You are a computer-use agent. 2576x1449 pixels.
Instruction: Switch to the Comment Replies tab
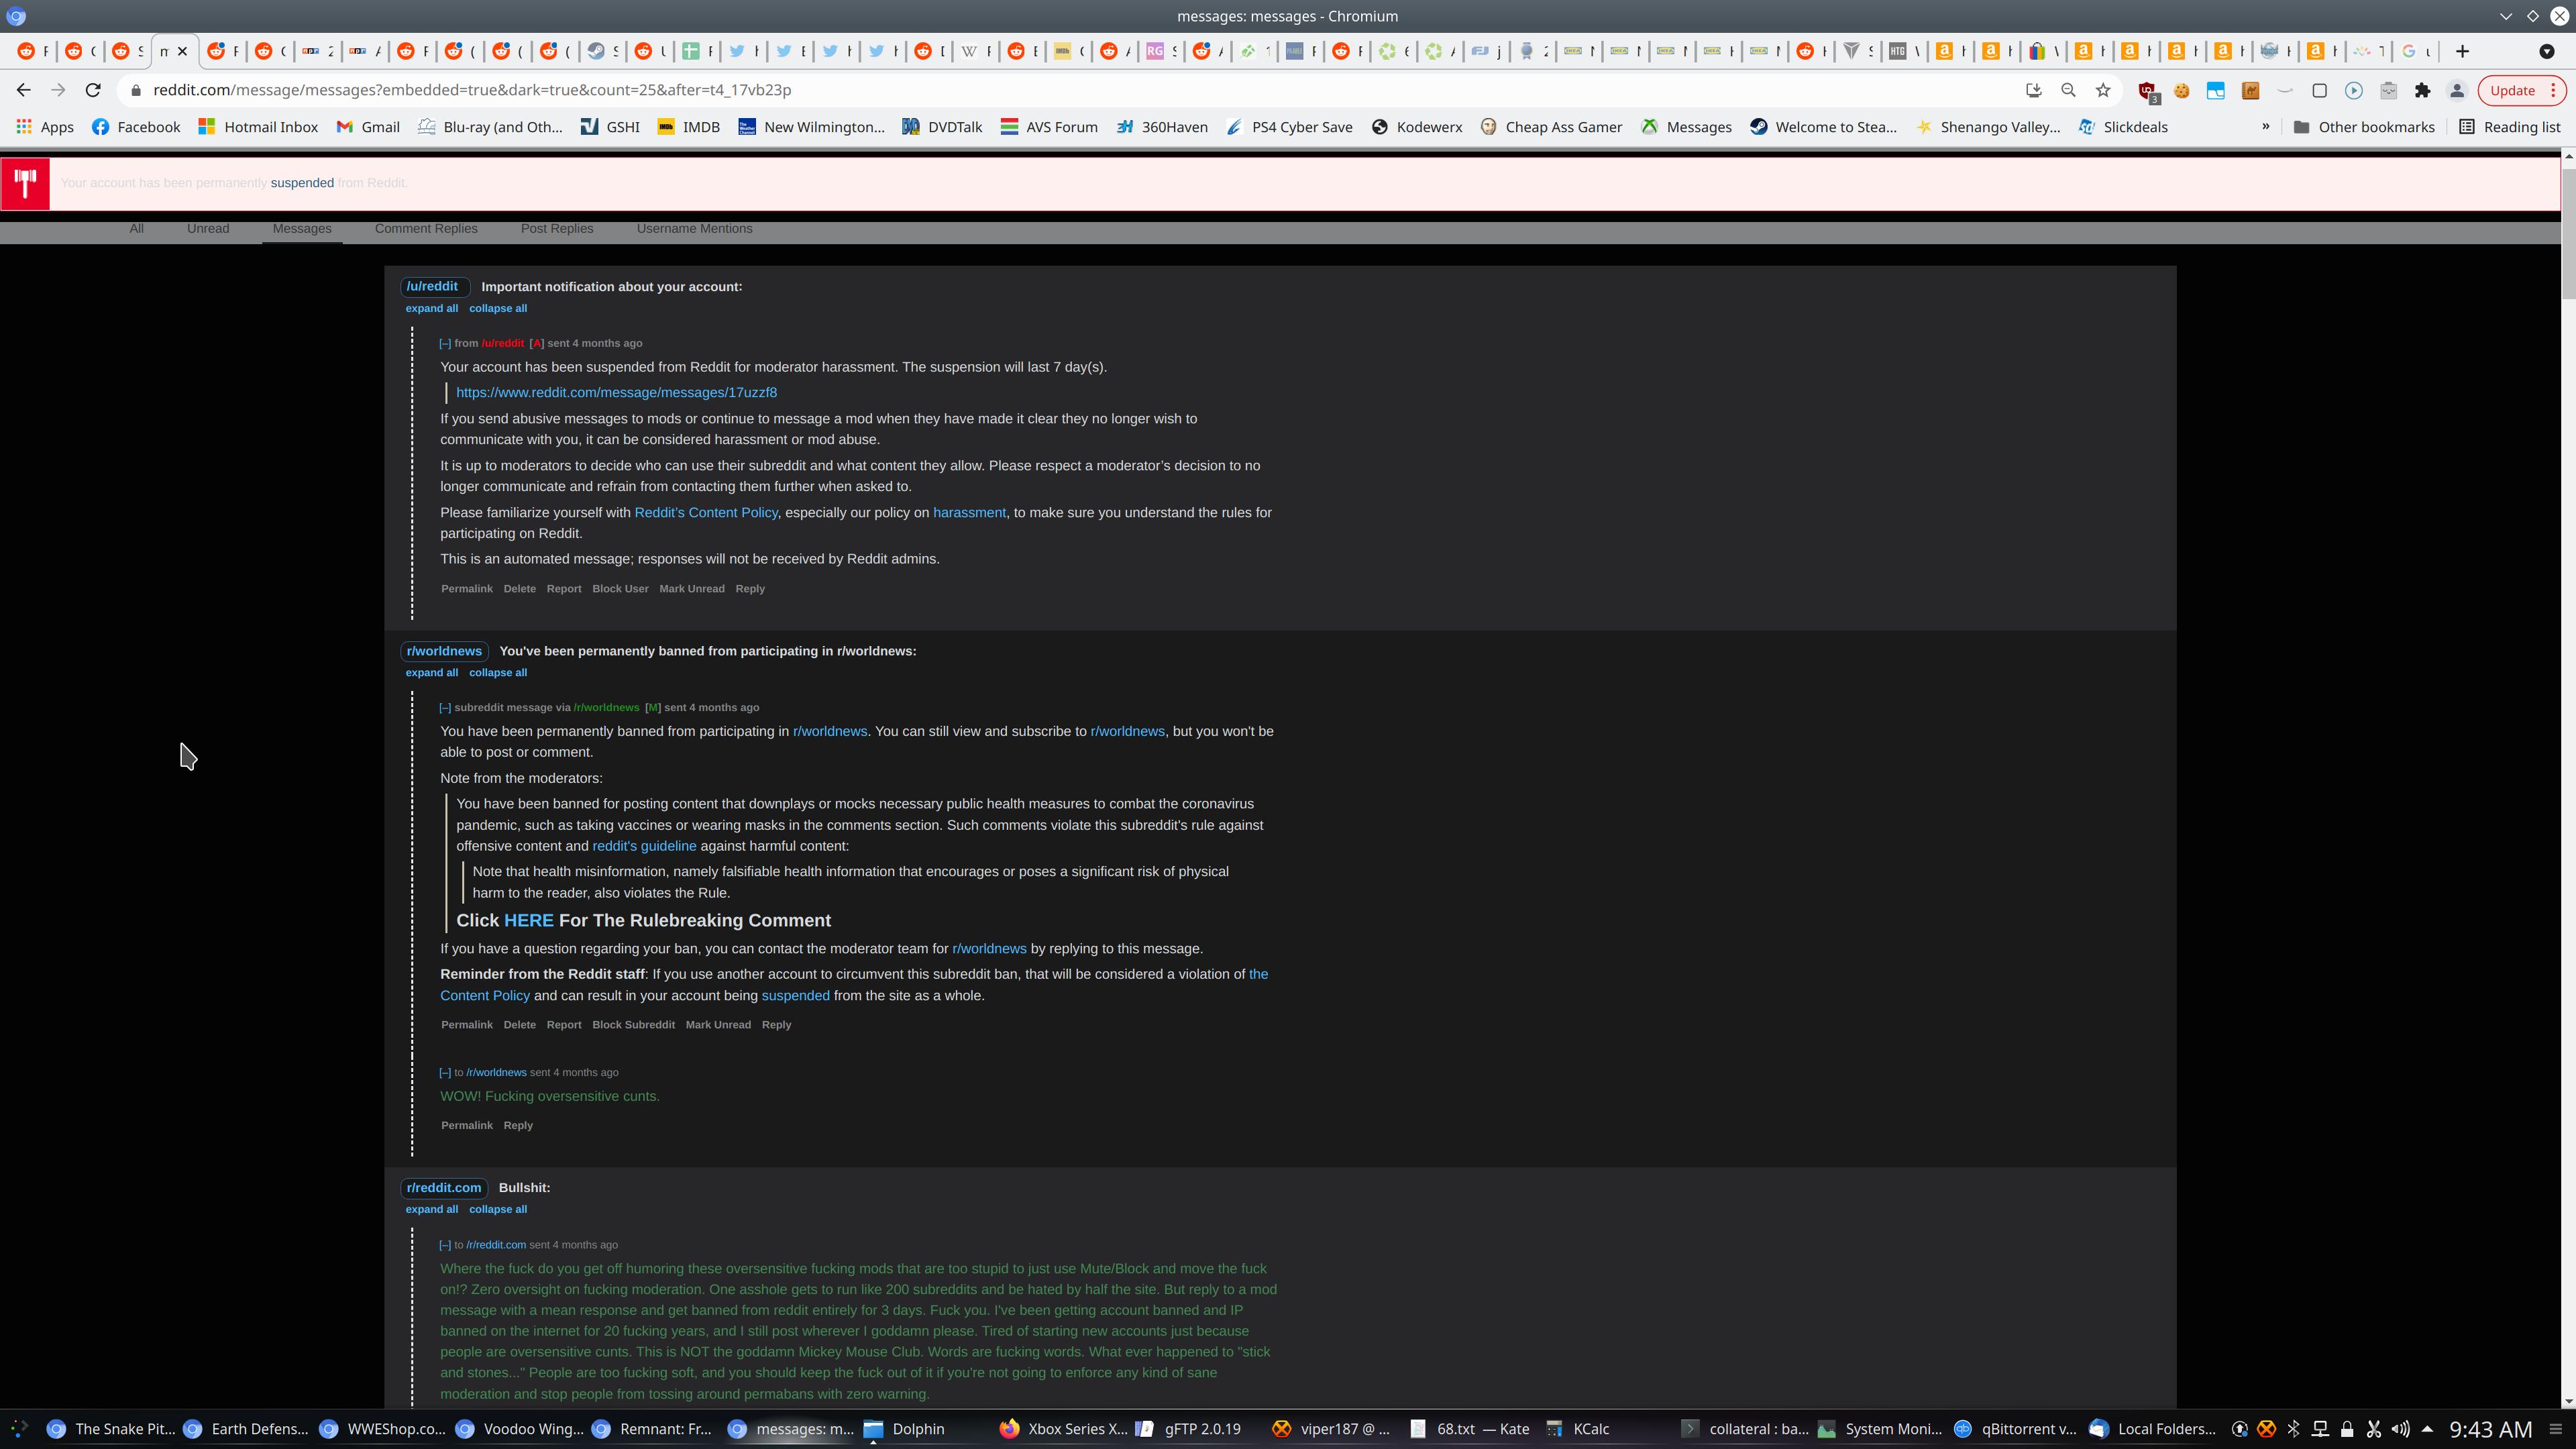[x=426, y=229]
